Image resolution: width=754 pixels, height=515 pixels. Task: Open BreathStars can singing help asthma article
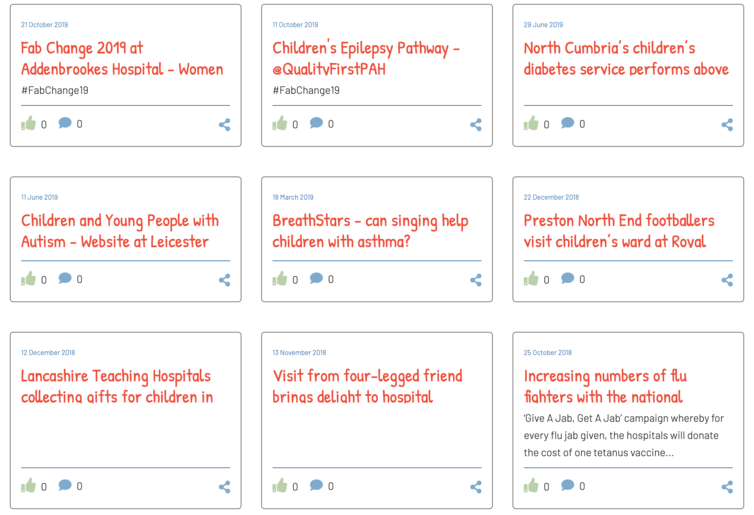point(370,231)
